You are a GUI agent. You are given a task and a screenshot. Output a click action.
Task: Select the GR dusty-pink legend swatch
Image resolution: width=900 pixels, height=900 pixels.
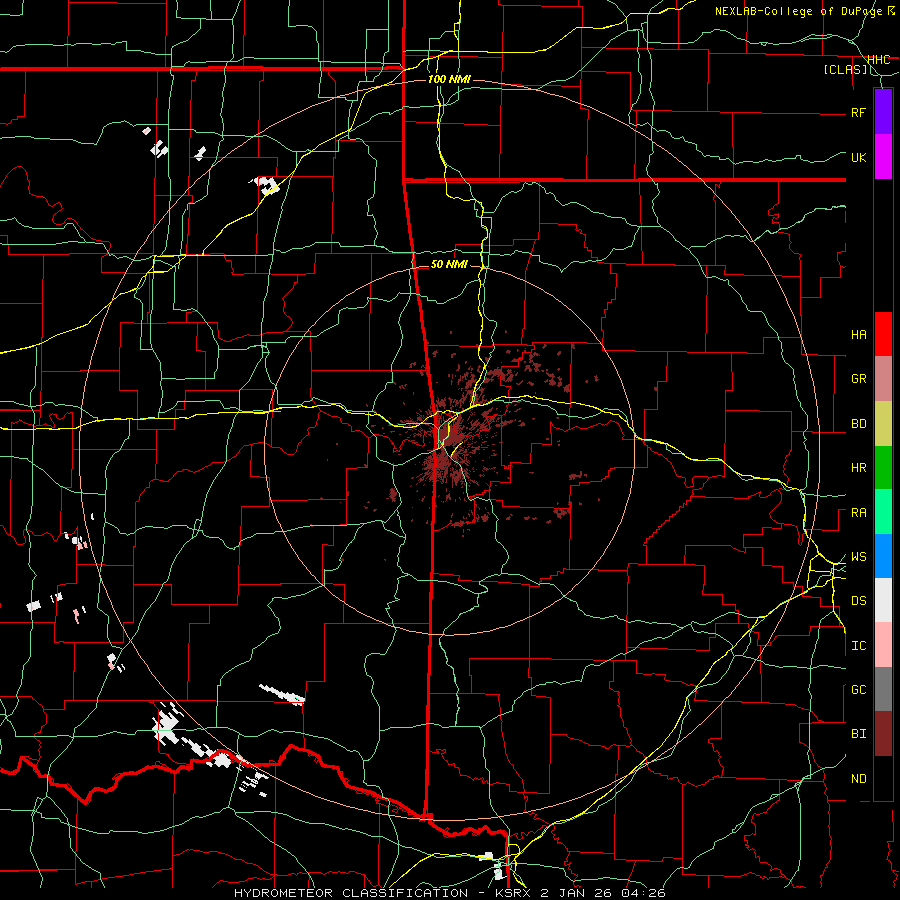pyautogui.click(x=883, y=379)
